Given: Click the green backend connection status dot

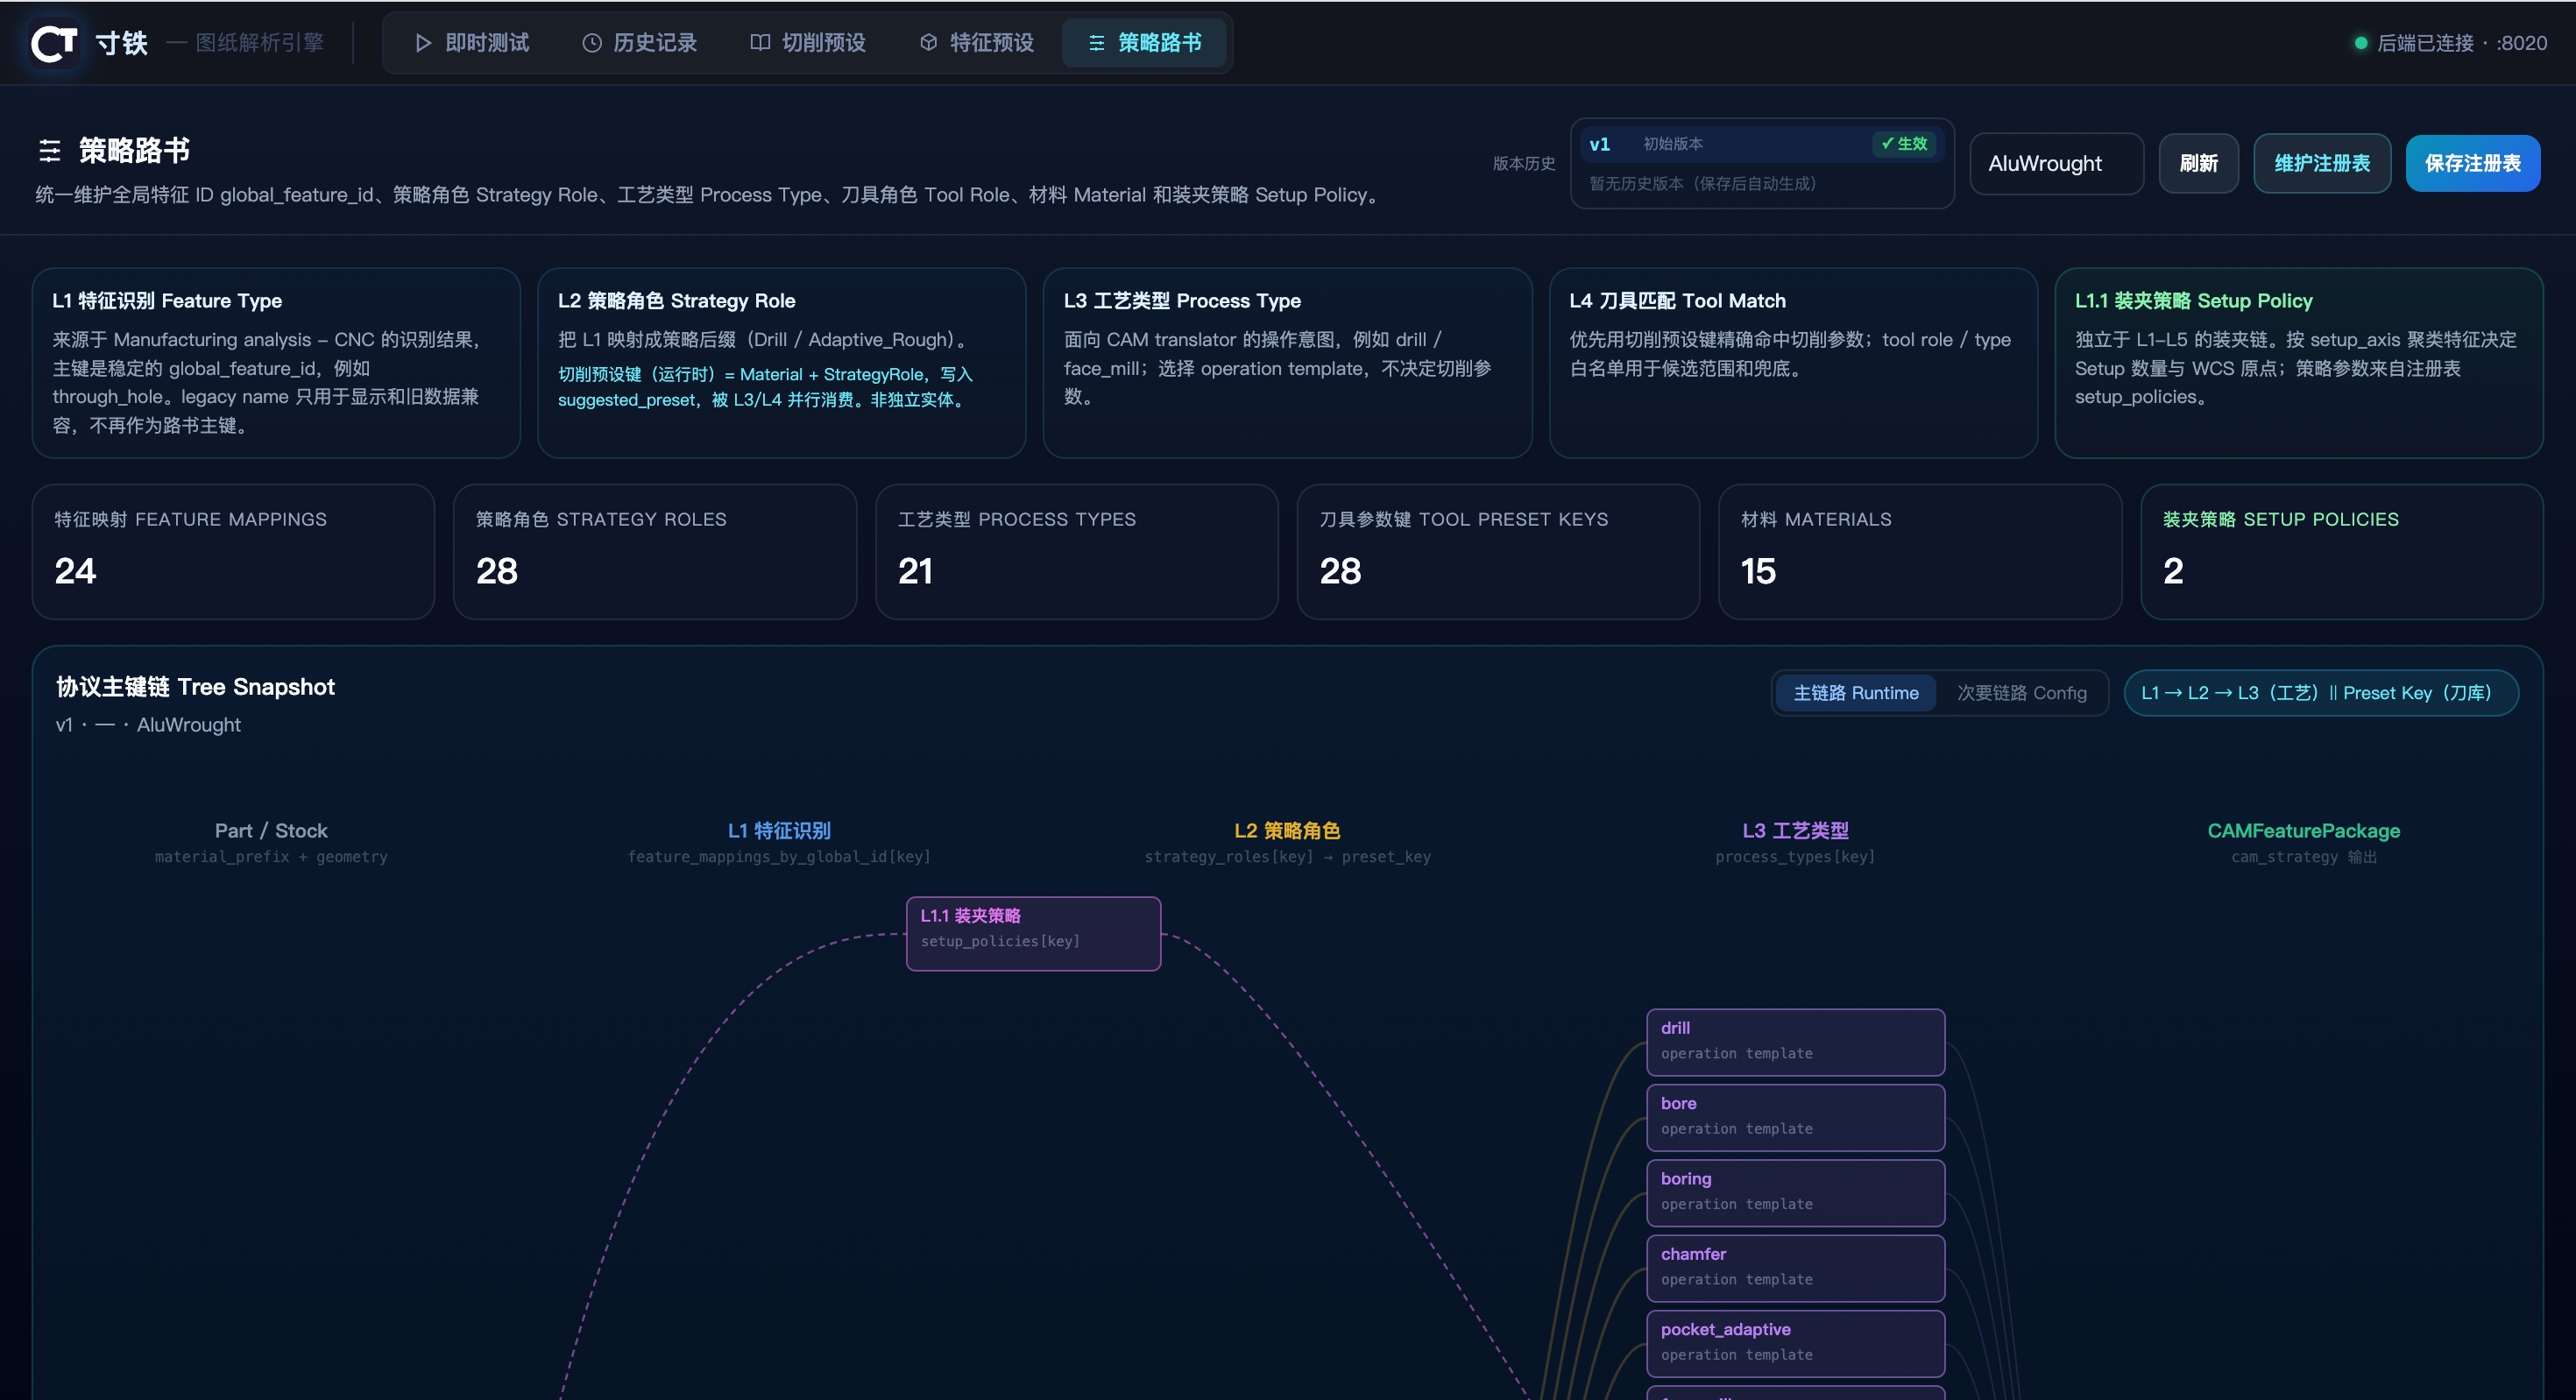Looking at the screenshot, I should 2361,43.
